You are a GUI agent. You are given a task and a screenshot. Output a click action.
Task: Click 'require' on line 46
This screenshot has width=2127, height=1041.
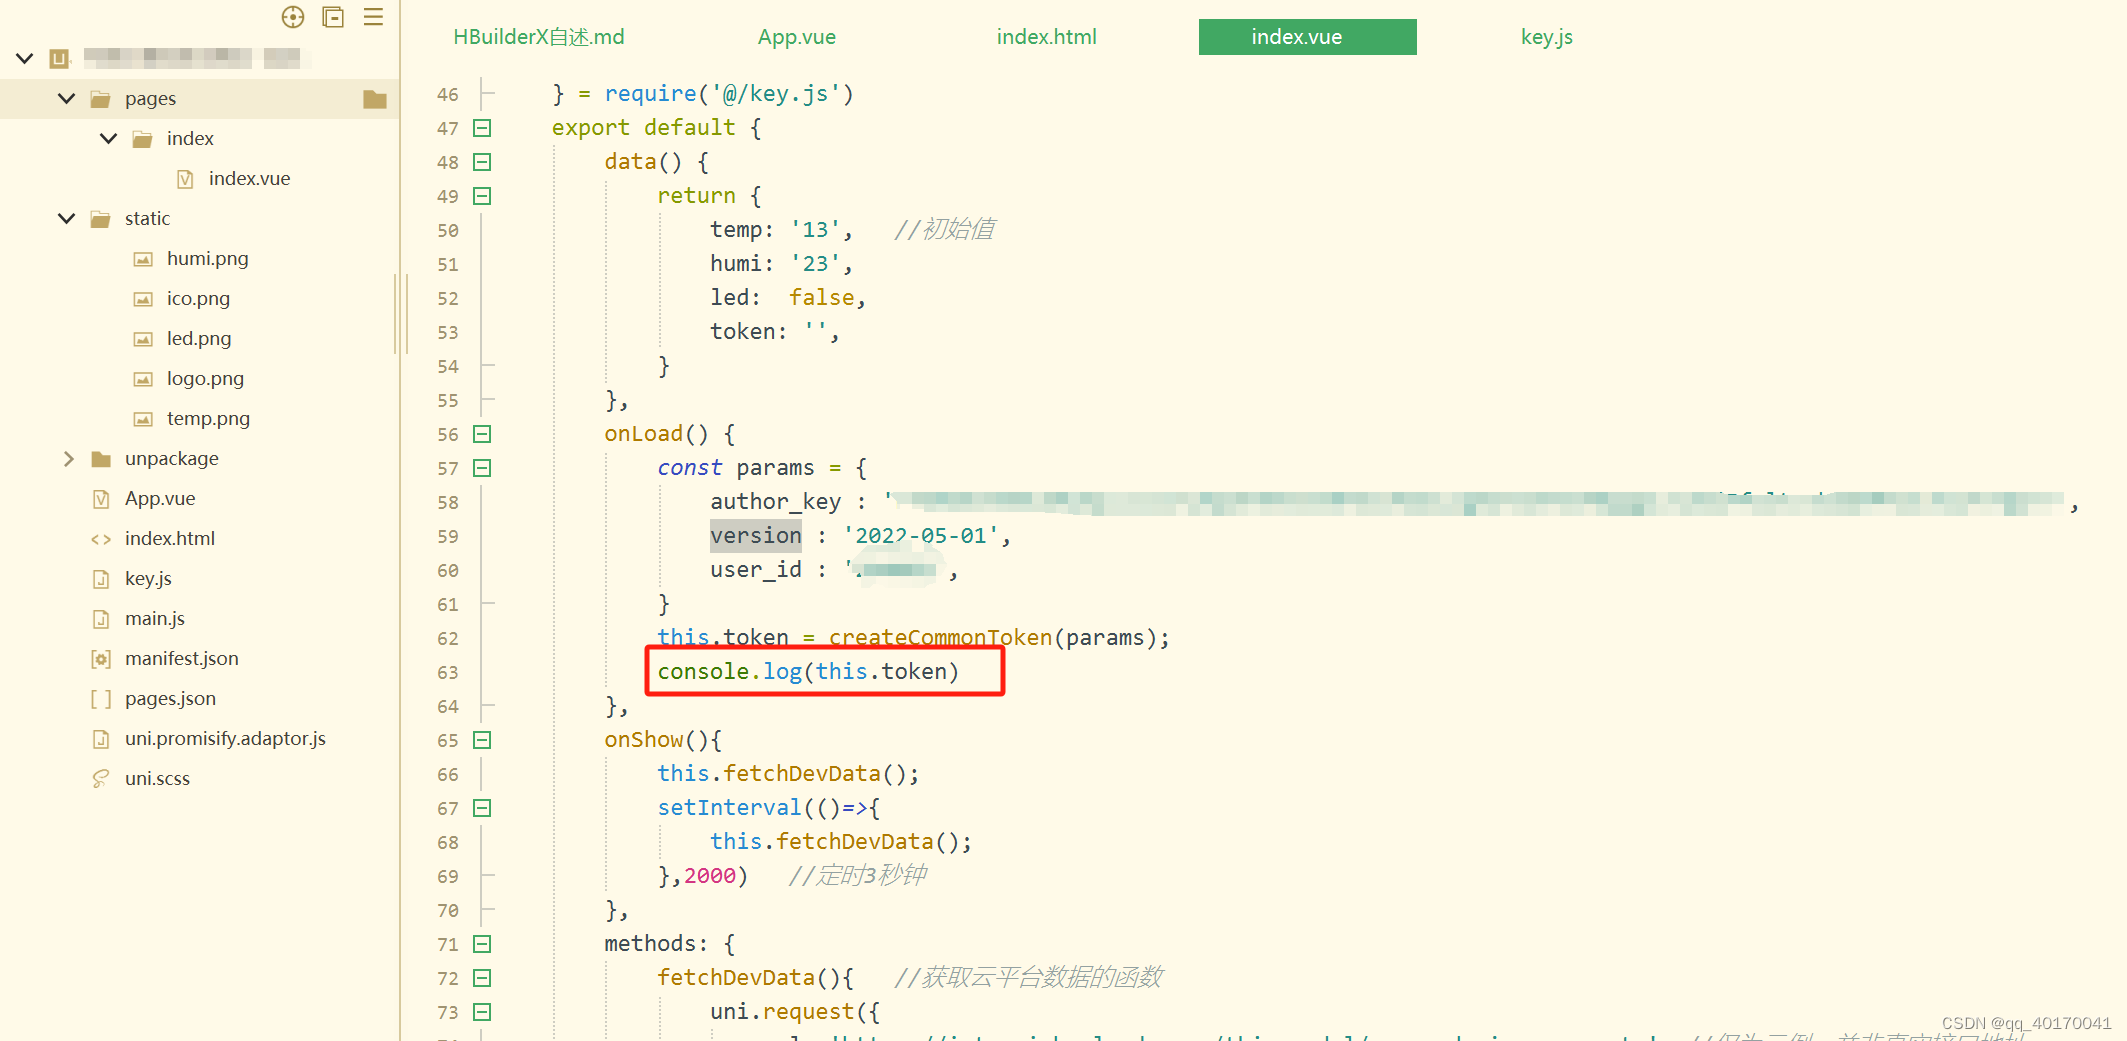pyautogui.click(x=651, y=94)
